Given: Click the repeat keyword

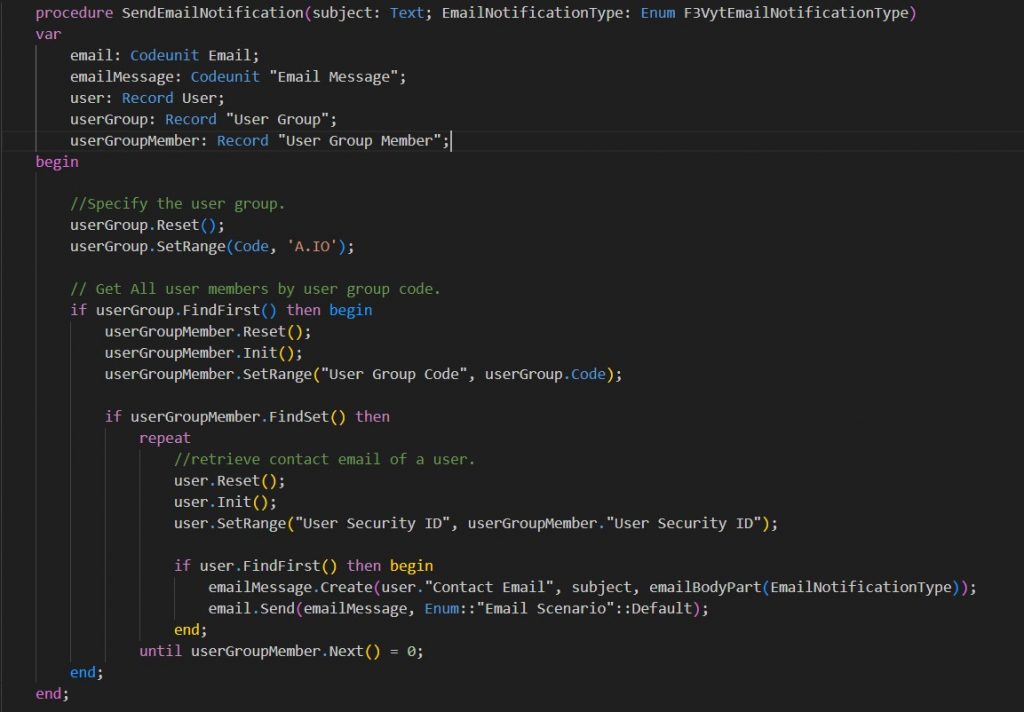Looking at the screenshot, I should 165,438.
